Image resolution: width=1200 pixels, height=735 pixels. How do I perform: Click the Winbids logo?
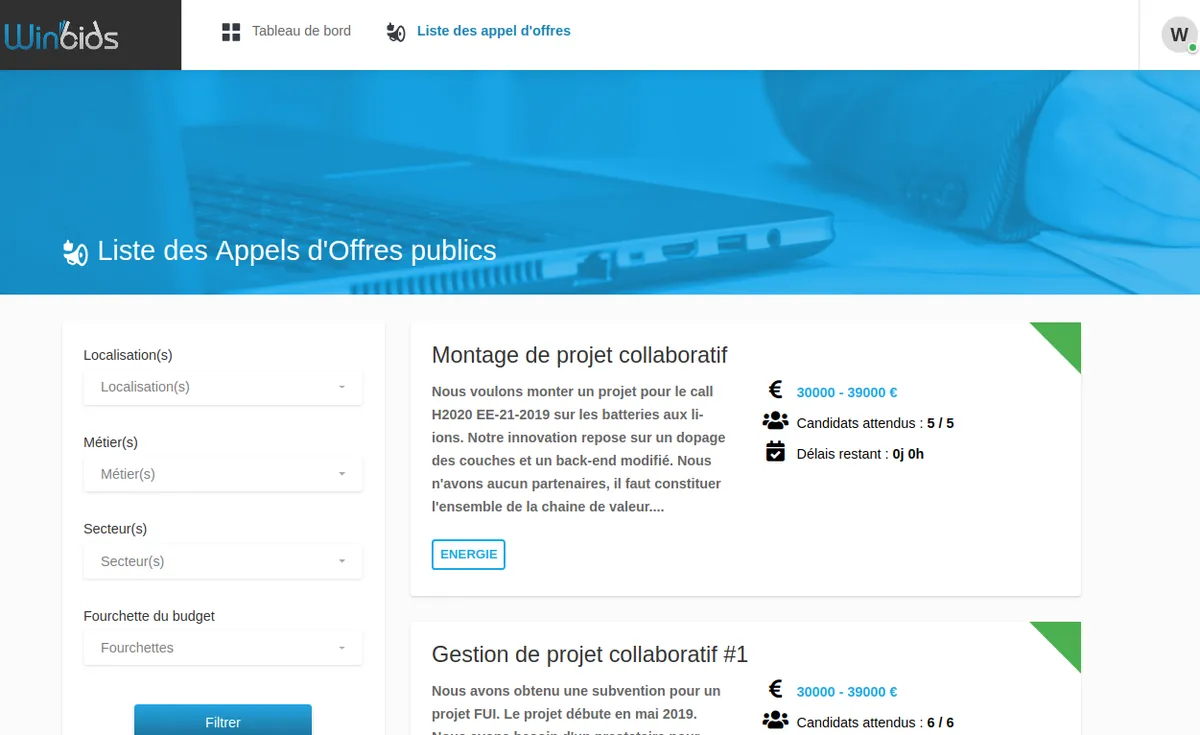(x=62, y=36)
